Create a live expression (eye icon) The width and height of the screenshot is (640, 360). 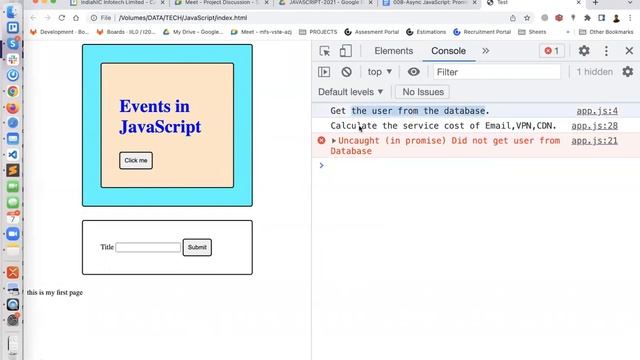[413, 72]
